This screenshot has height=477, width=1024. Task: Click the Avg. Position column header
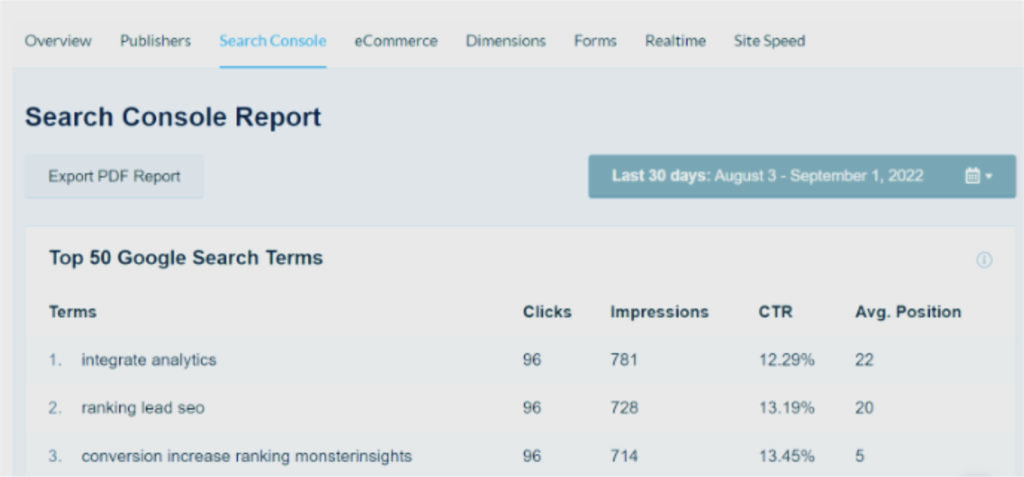[x=908, y=312]
